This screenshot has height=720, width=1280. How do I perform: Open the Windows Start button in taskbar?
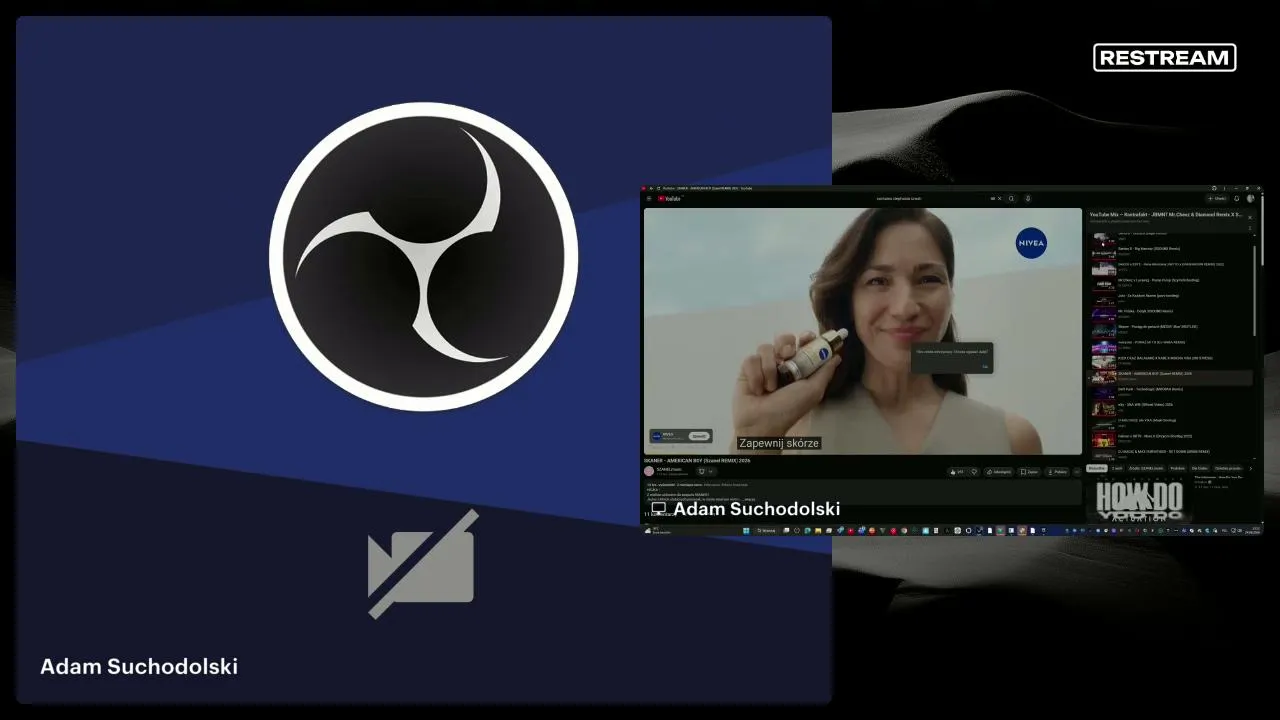pos(746,530)
